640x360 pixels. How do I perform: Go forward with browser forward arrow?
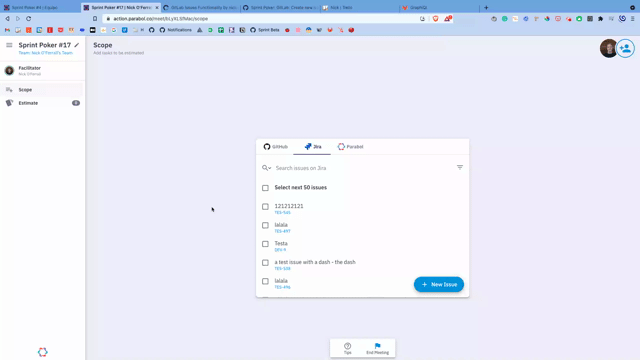click(18, 19)
